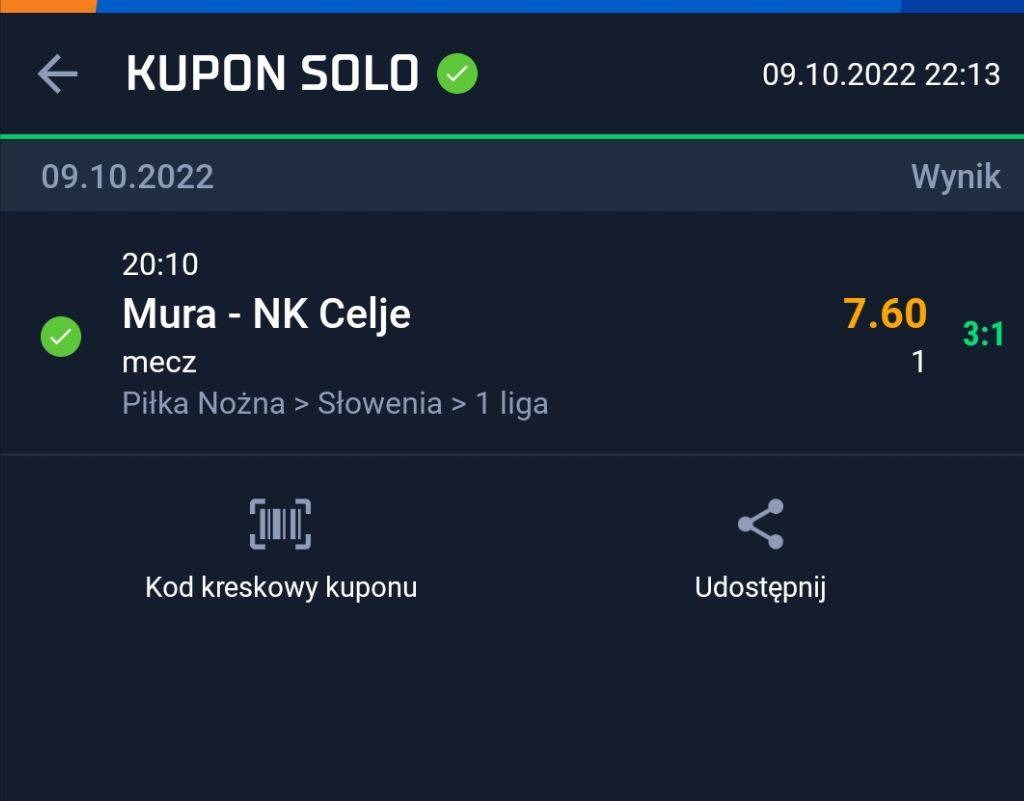Tap the back arrow icon
Image resolution: width=1024 pixels, height=801 pixels.
[57, 74]
